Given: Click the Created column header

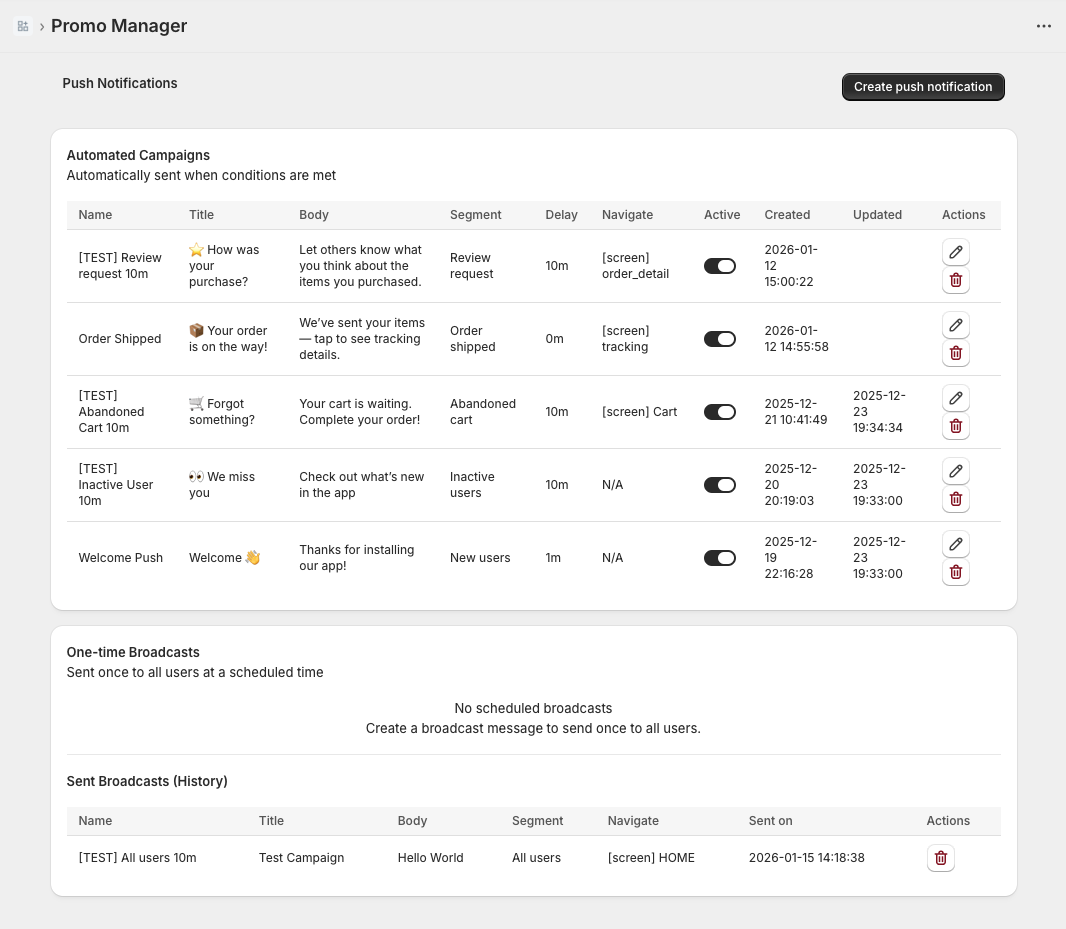Looking at the screenshot, I should point(787,215).
